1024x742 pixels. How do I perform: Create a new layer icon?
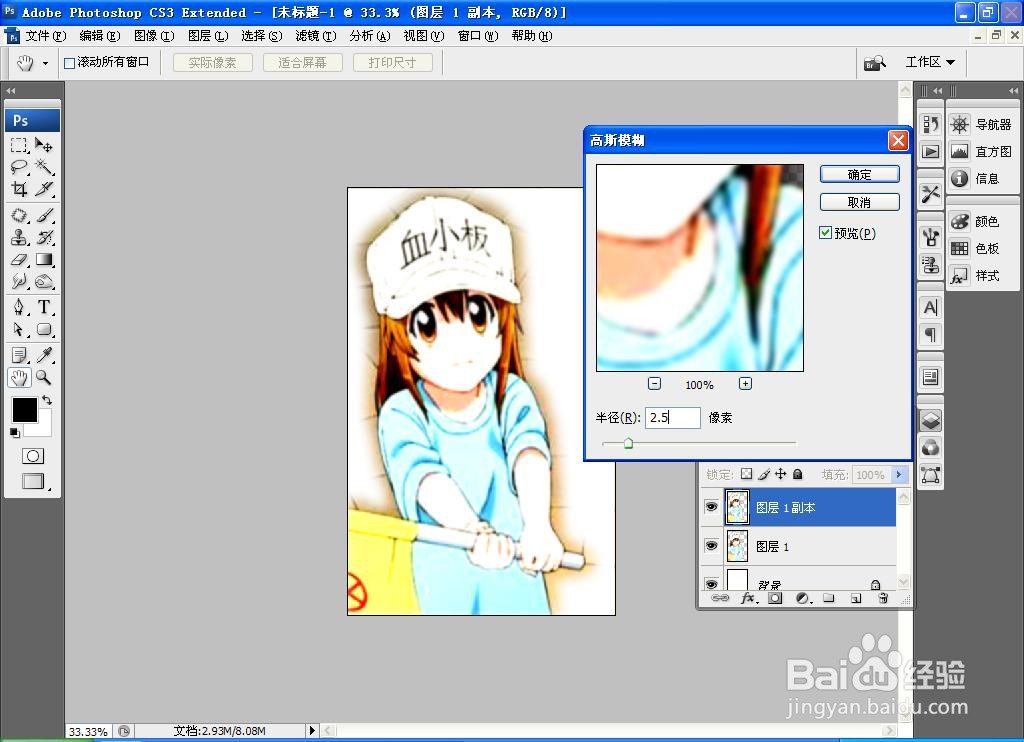click(856, 598)
